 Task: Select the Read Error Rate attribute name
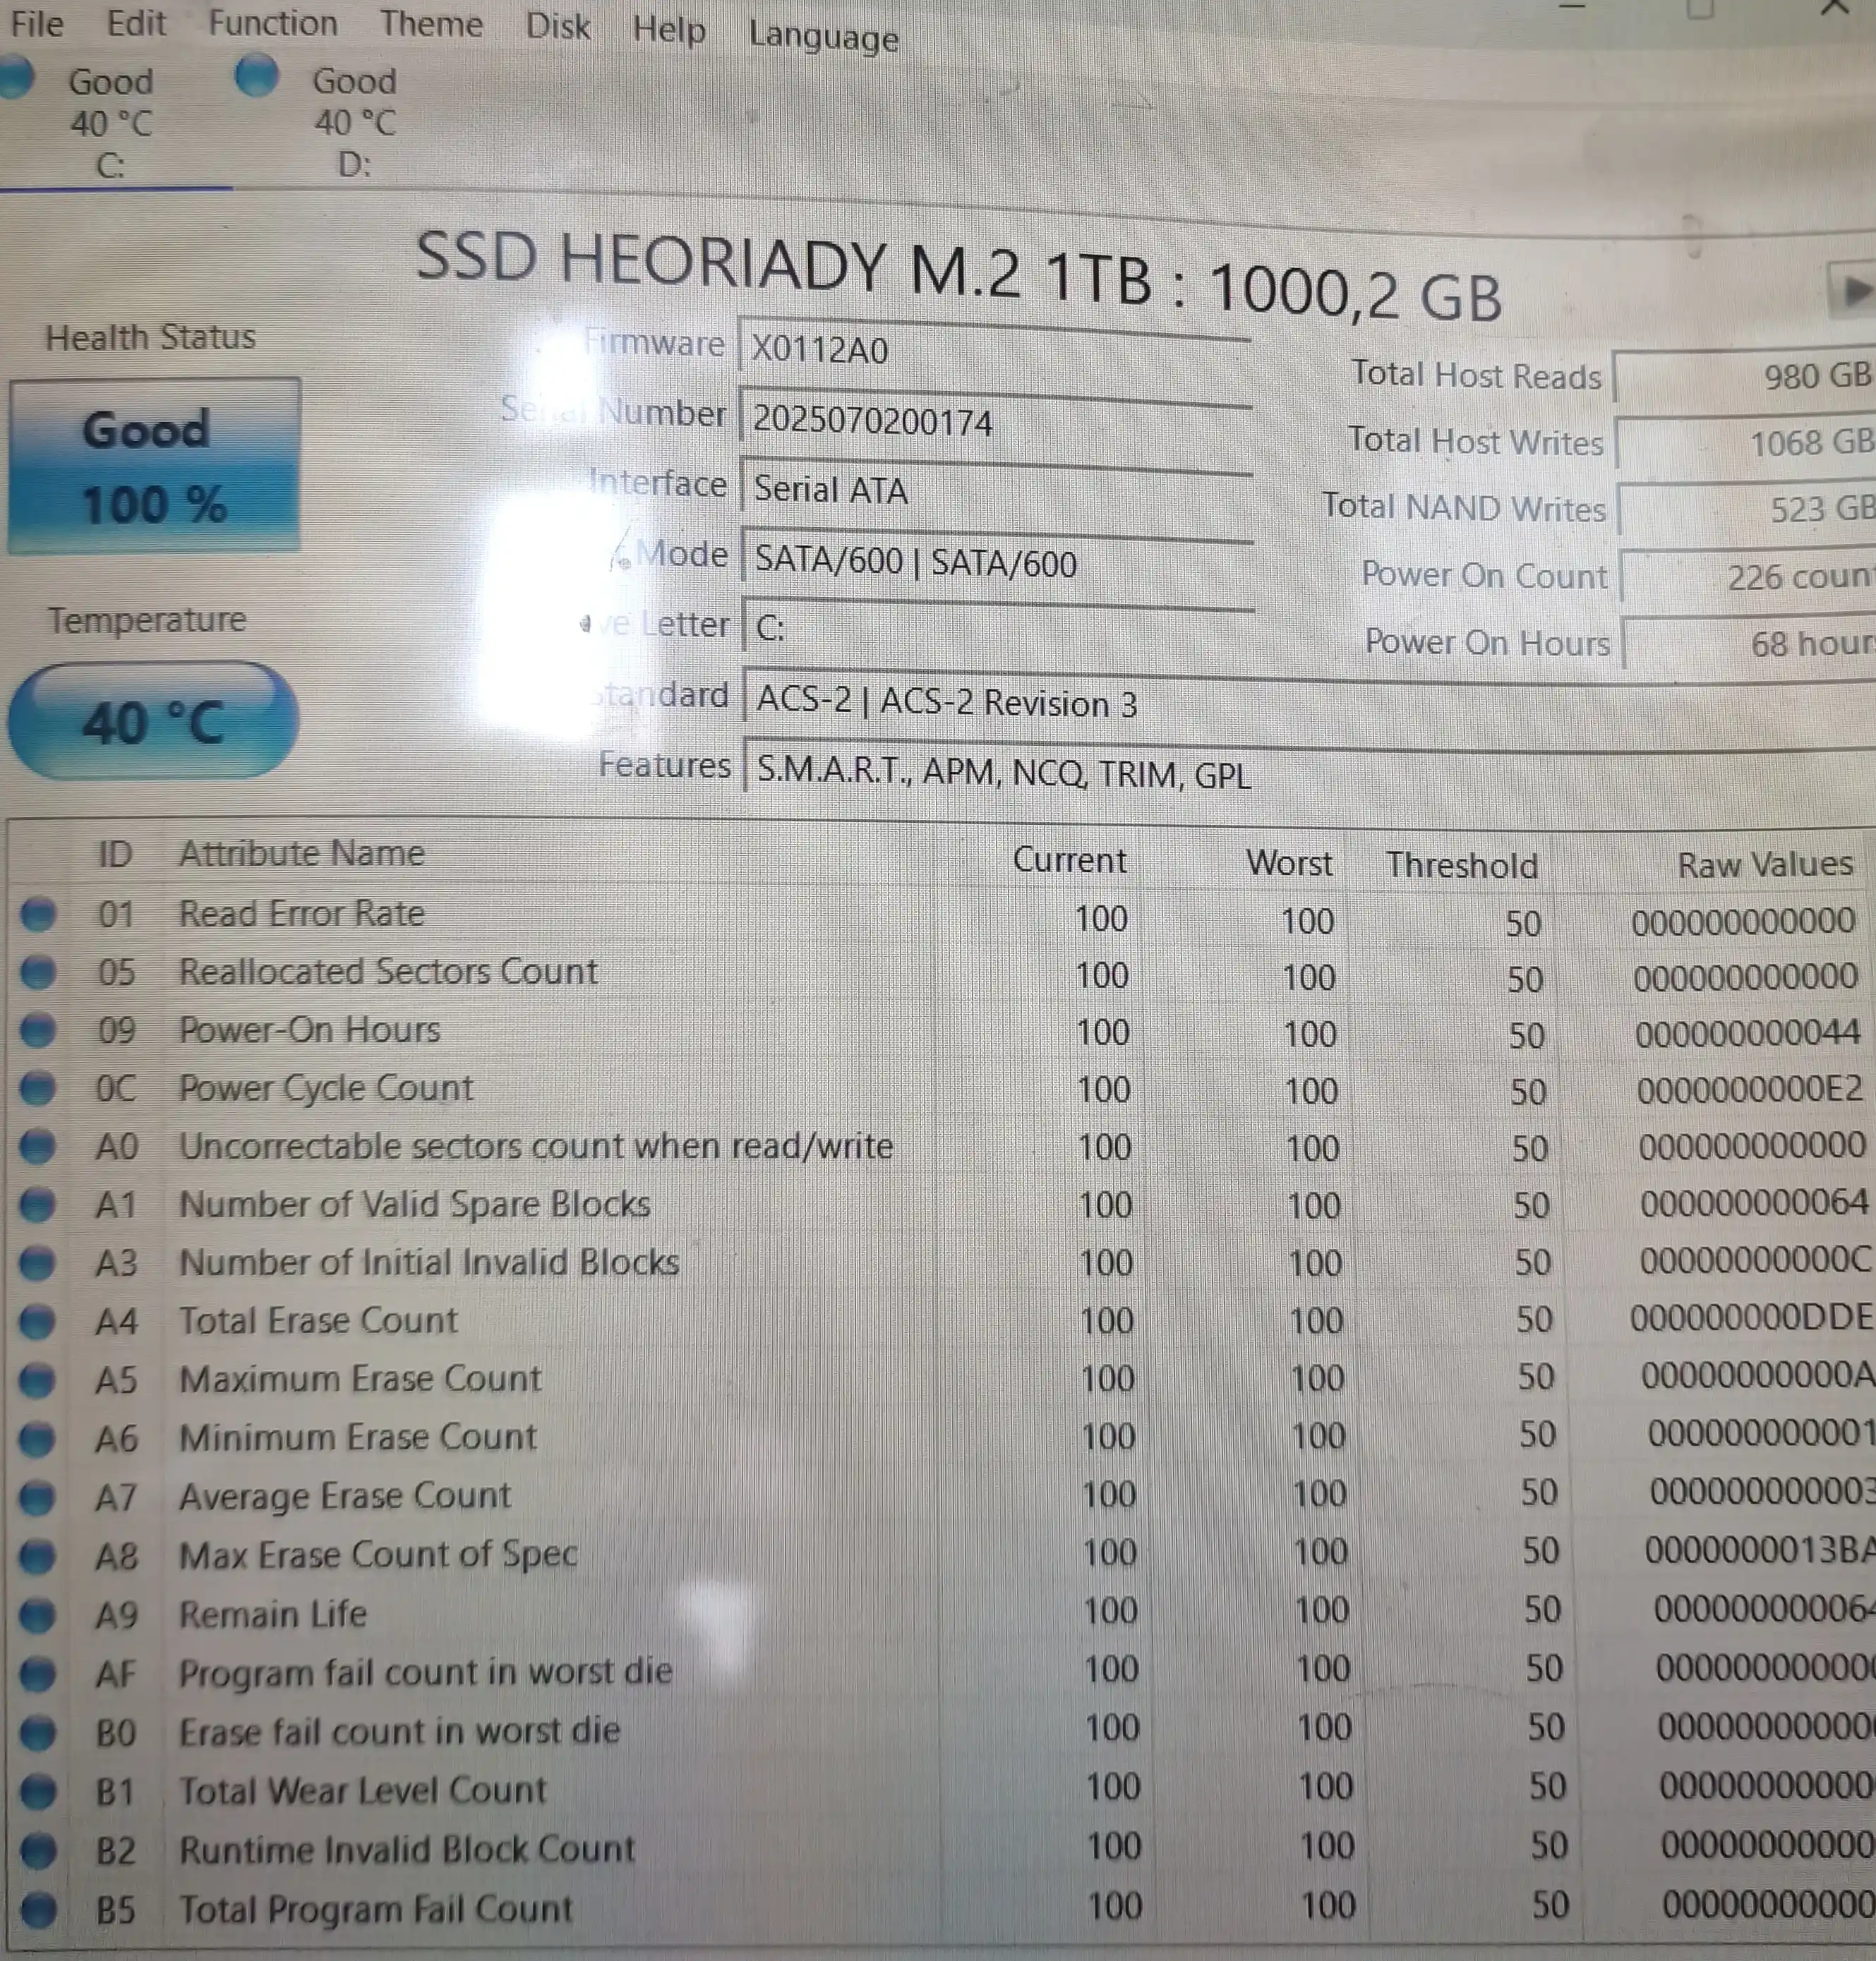click(301, 913)
